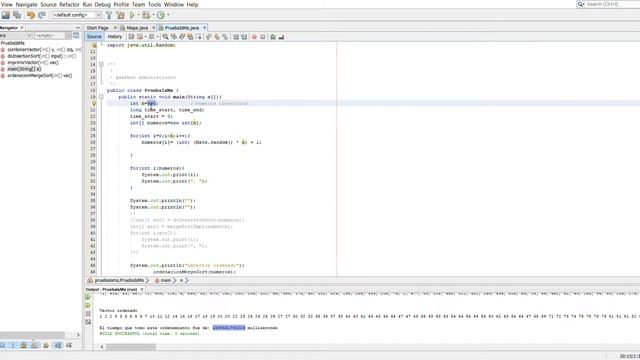Open the Profile menu
The height and width of the screenshot is (360, 640).
121,4
